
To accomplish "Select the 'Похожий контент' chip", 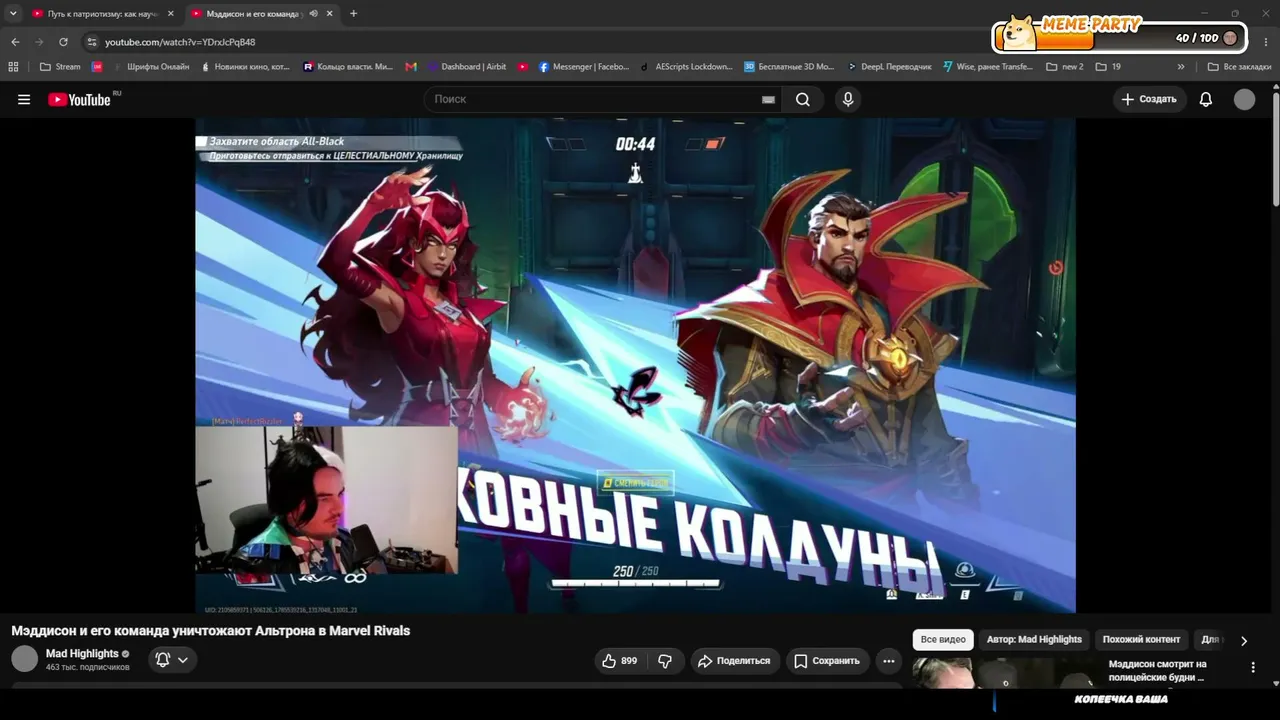I will click(1141, 640).
